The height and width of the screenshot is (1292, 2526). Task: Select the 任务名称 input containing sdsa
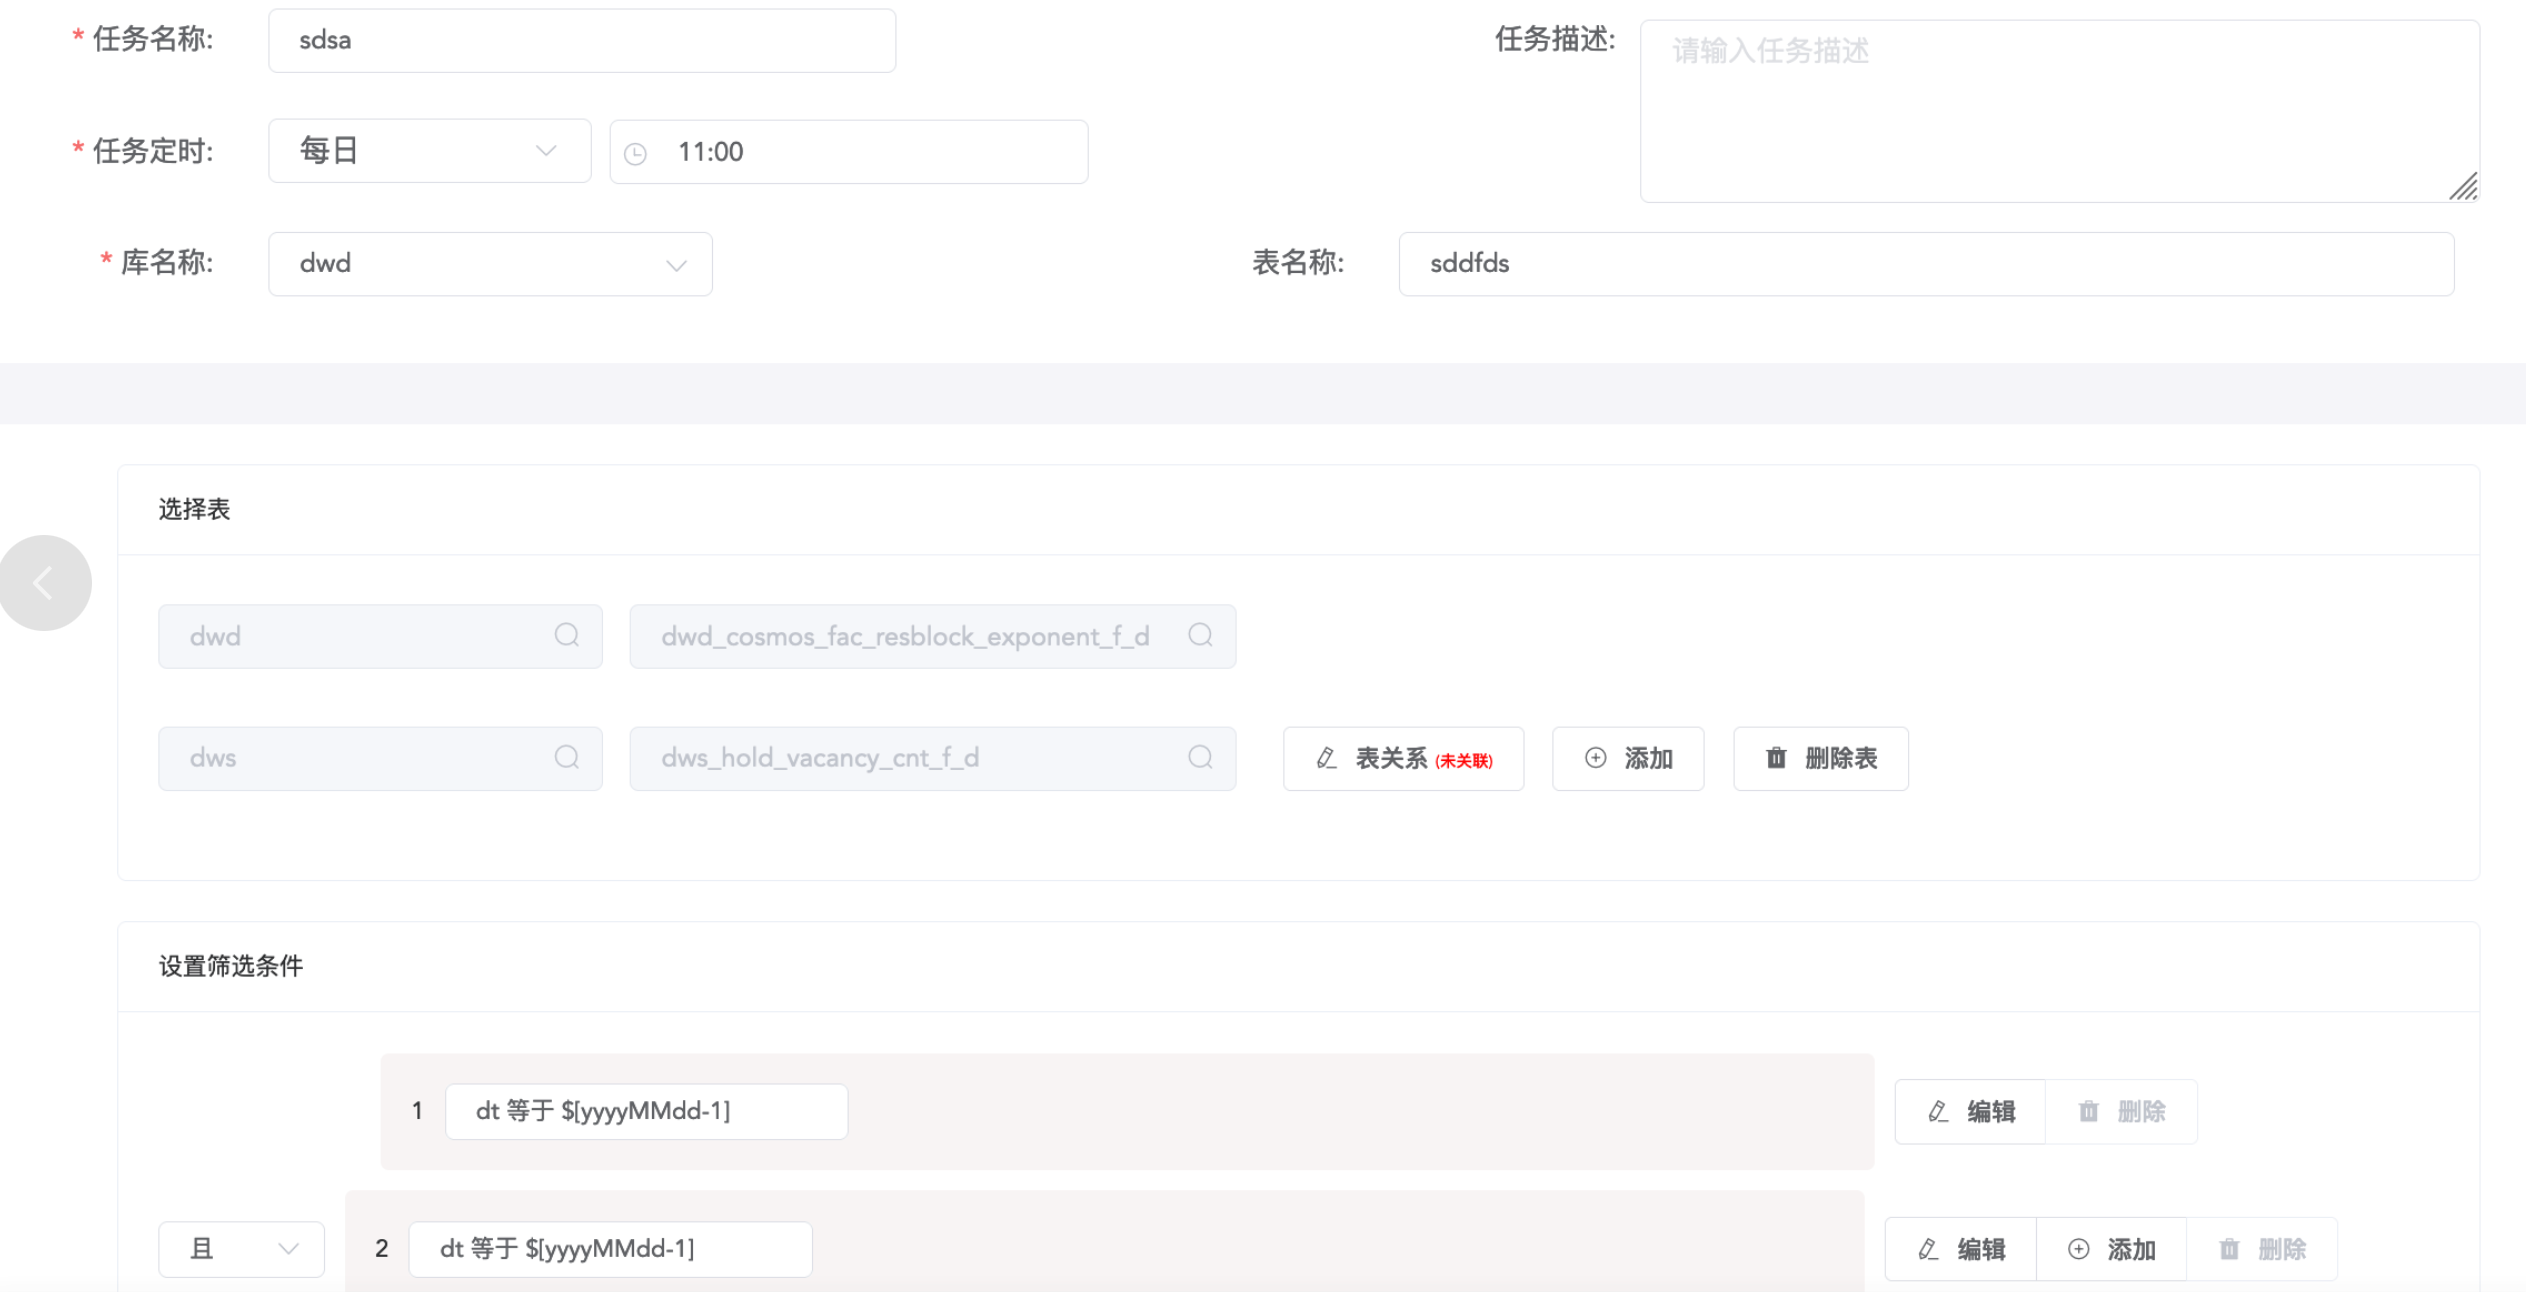[581, 40]
